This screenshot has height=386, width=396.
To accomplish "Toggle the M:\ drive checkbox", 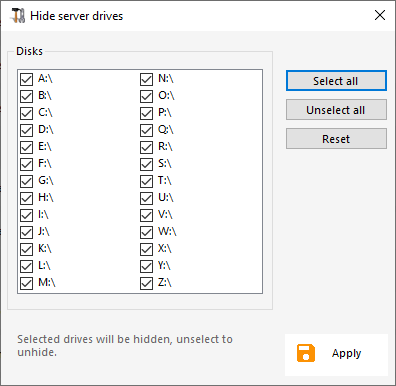I will coord(26,283).
